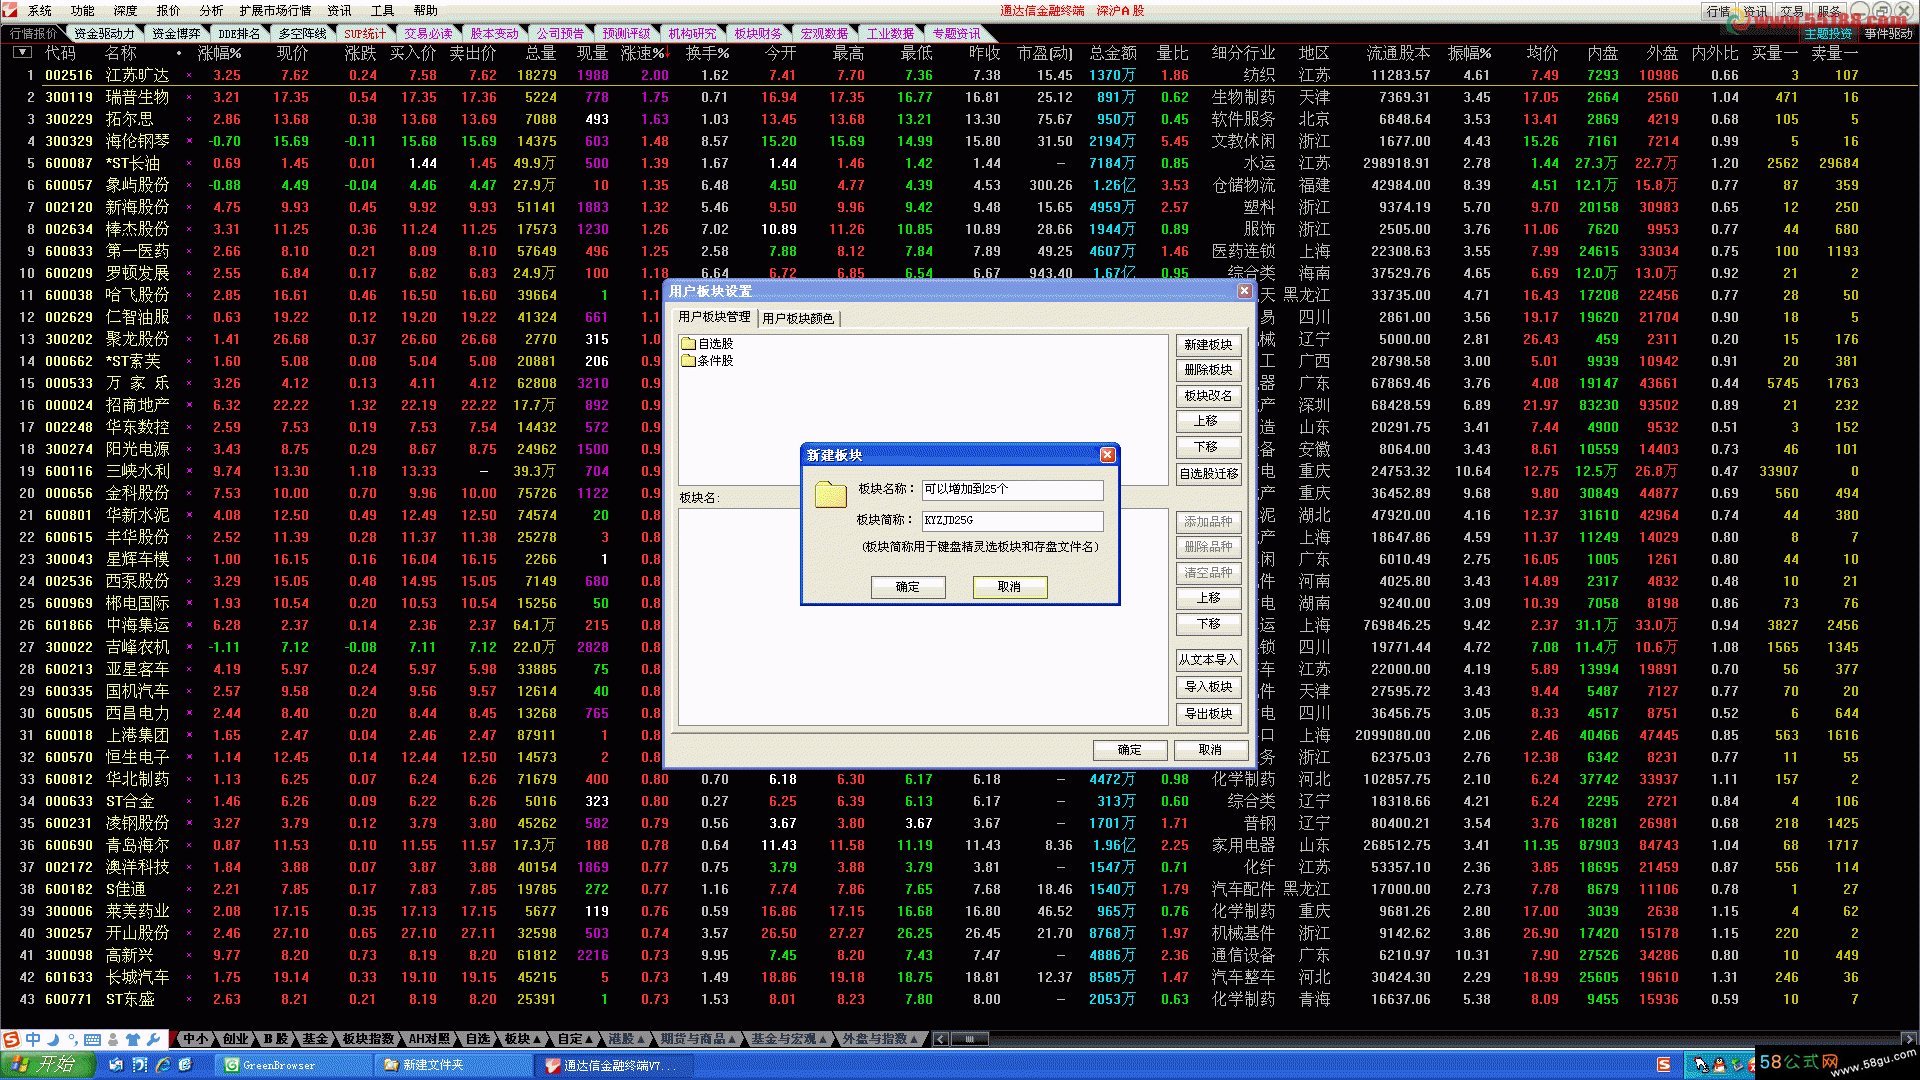Open the 帮助 menu
Screen dimensions: 1920x1080
425,11
